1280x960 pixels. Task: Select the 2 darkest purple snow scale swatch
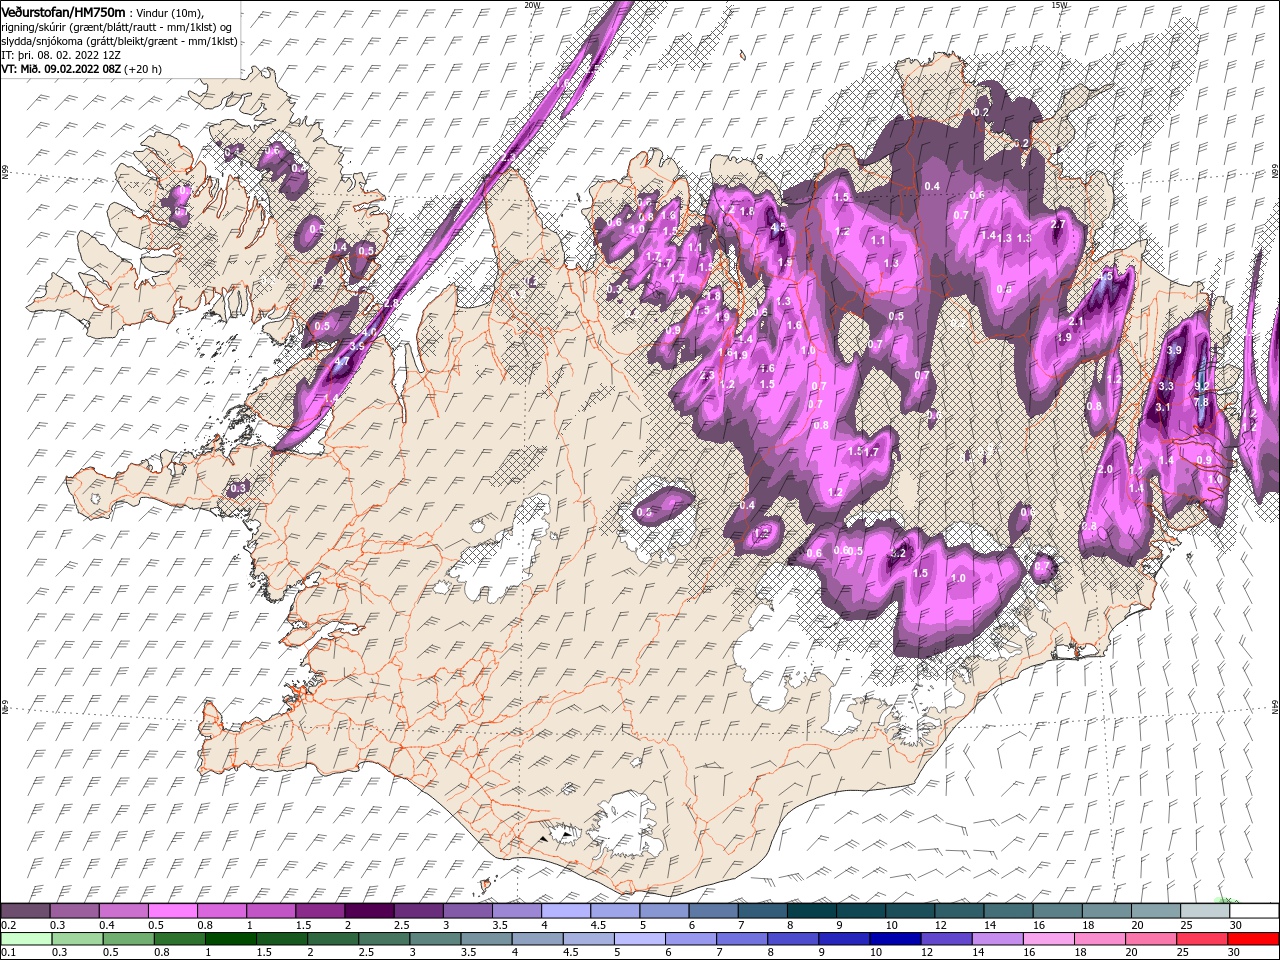[369, 909]
